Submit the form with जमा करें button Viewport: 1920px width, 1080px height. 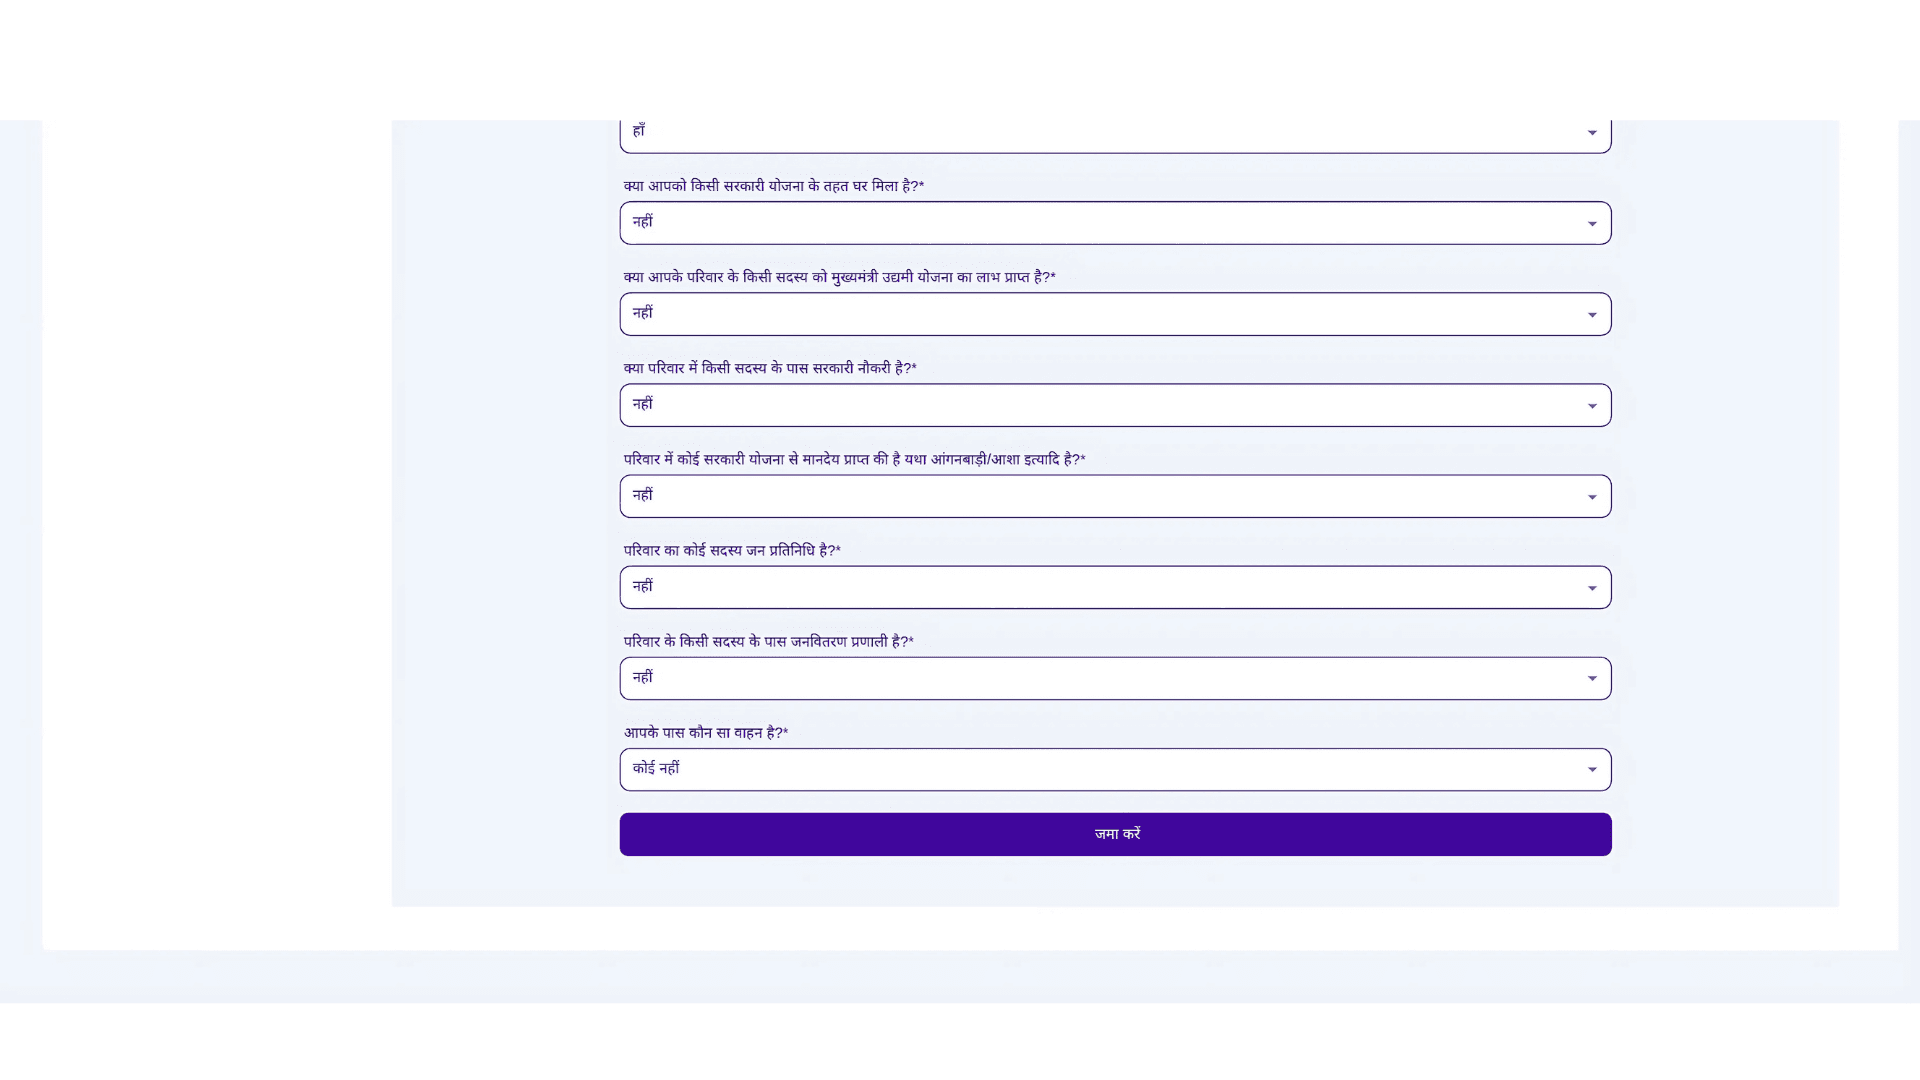pyautogui.click(x=1115, y=834)
